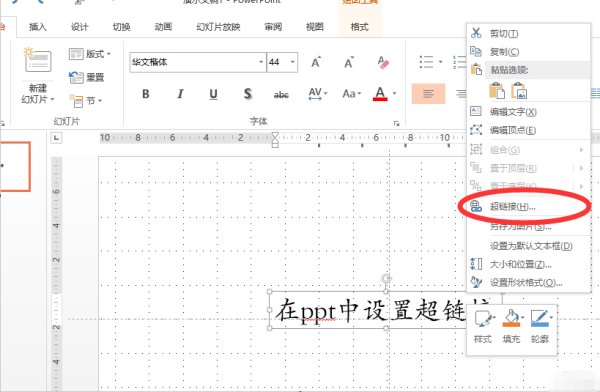Viewport: 600px width, 392px height.
Task: Open the Animations (动画) ribbon tab
Action: tap(163, 27)
